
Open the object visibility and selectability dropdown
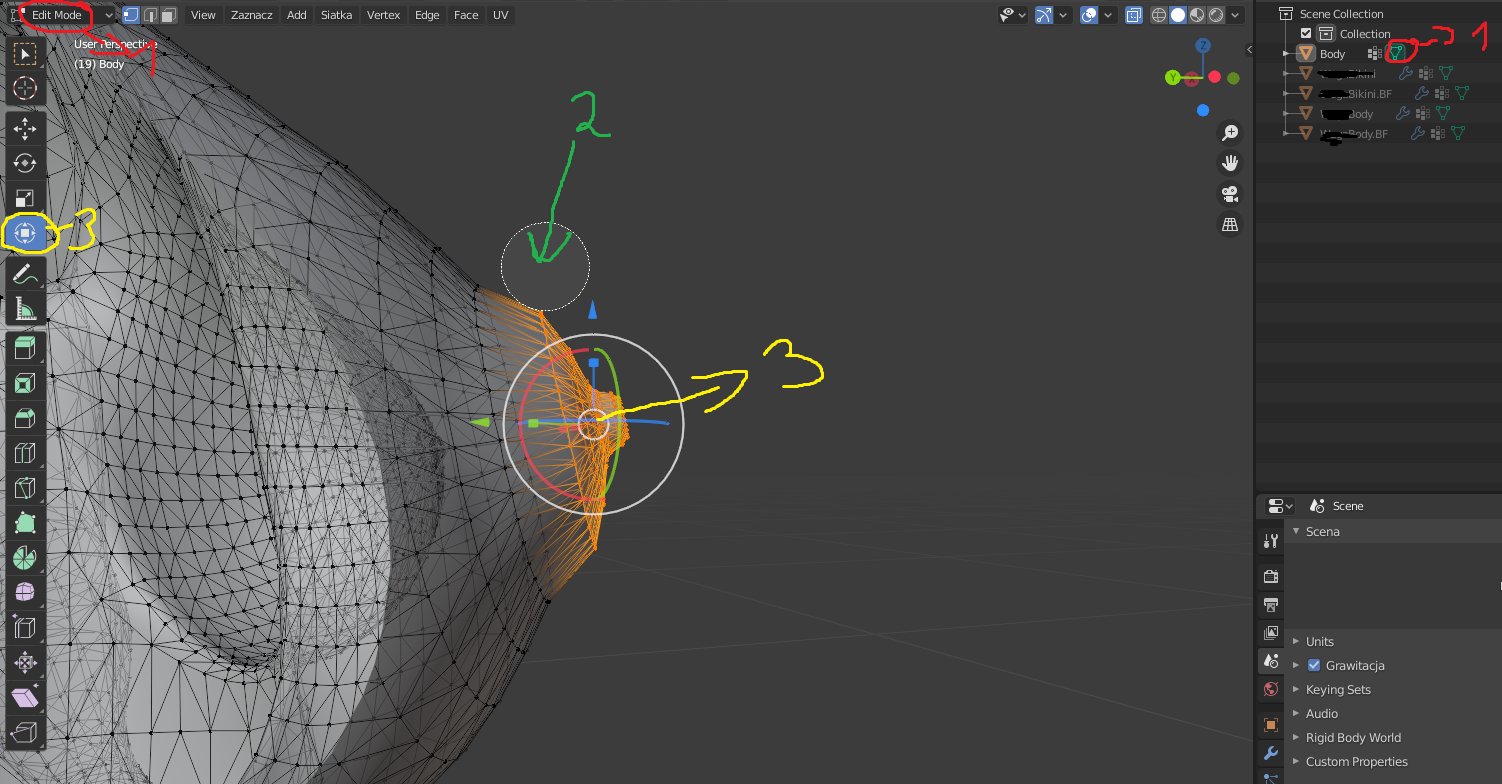pyautogui.click(x=1014, y=15)
